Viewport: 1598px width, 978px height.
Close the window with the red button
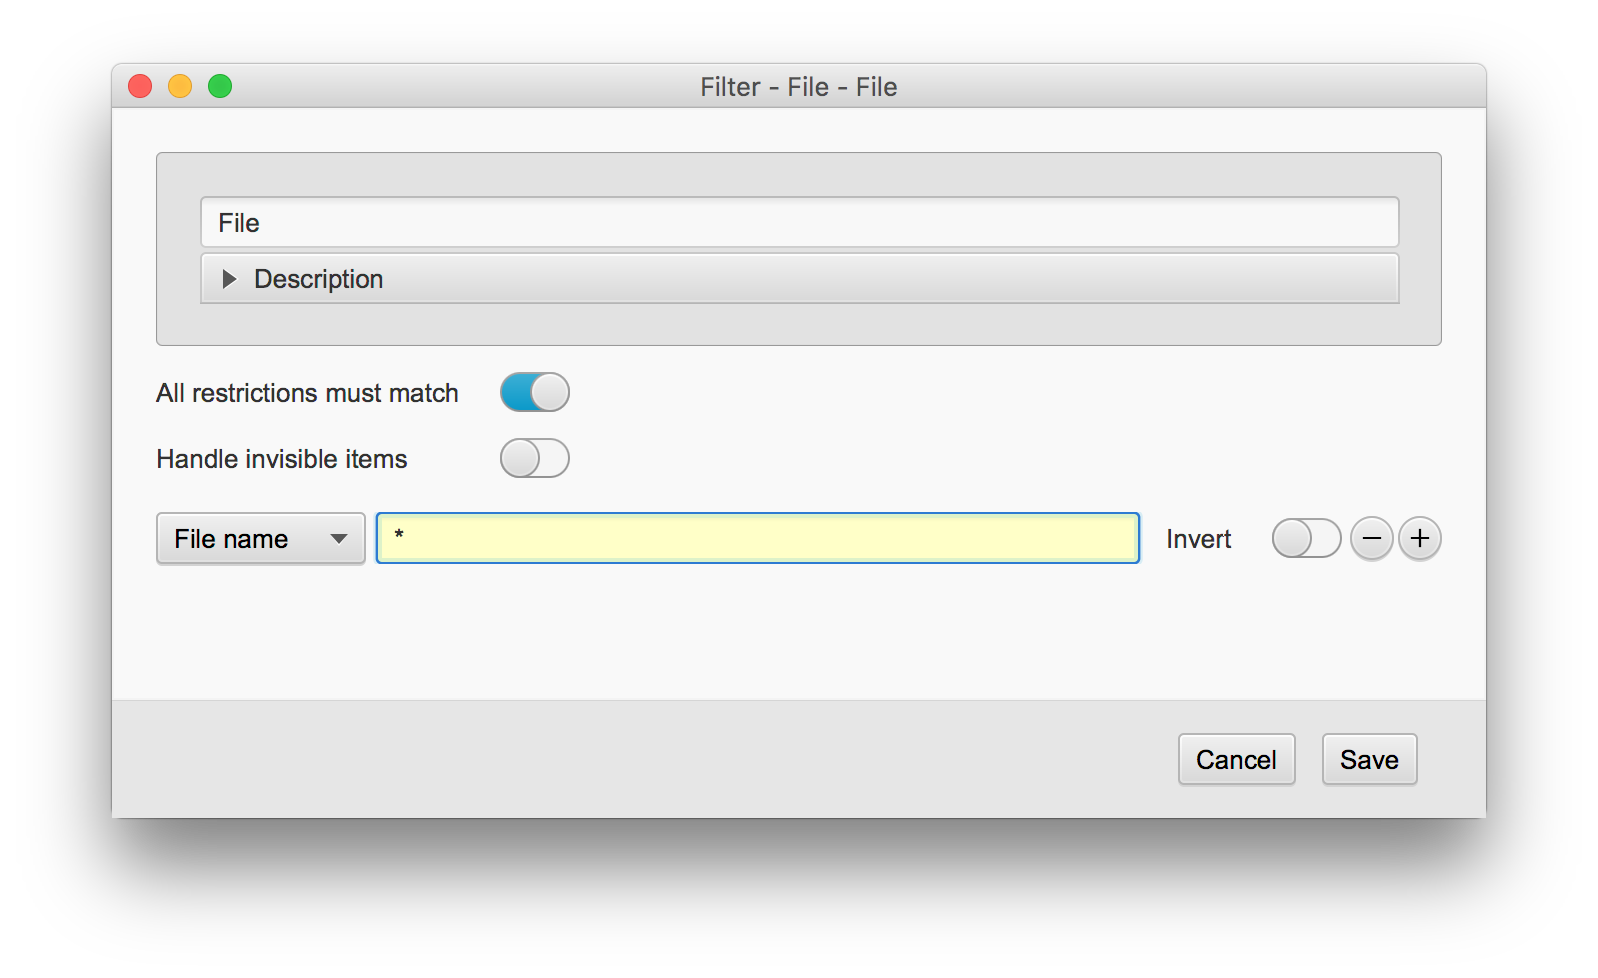coord(140,87)
